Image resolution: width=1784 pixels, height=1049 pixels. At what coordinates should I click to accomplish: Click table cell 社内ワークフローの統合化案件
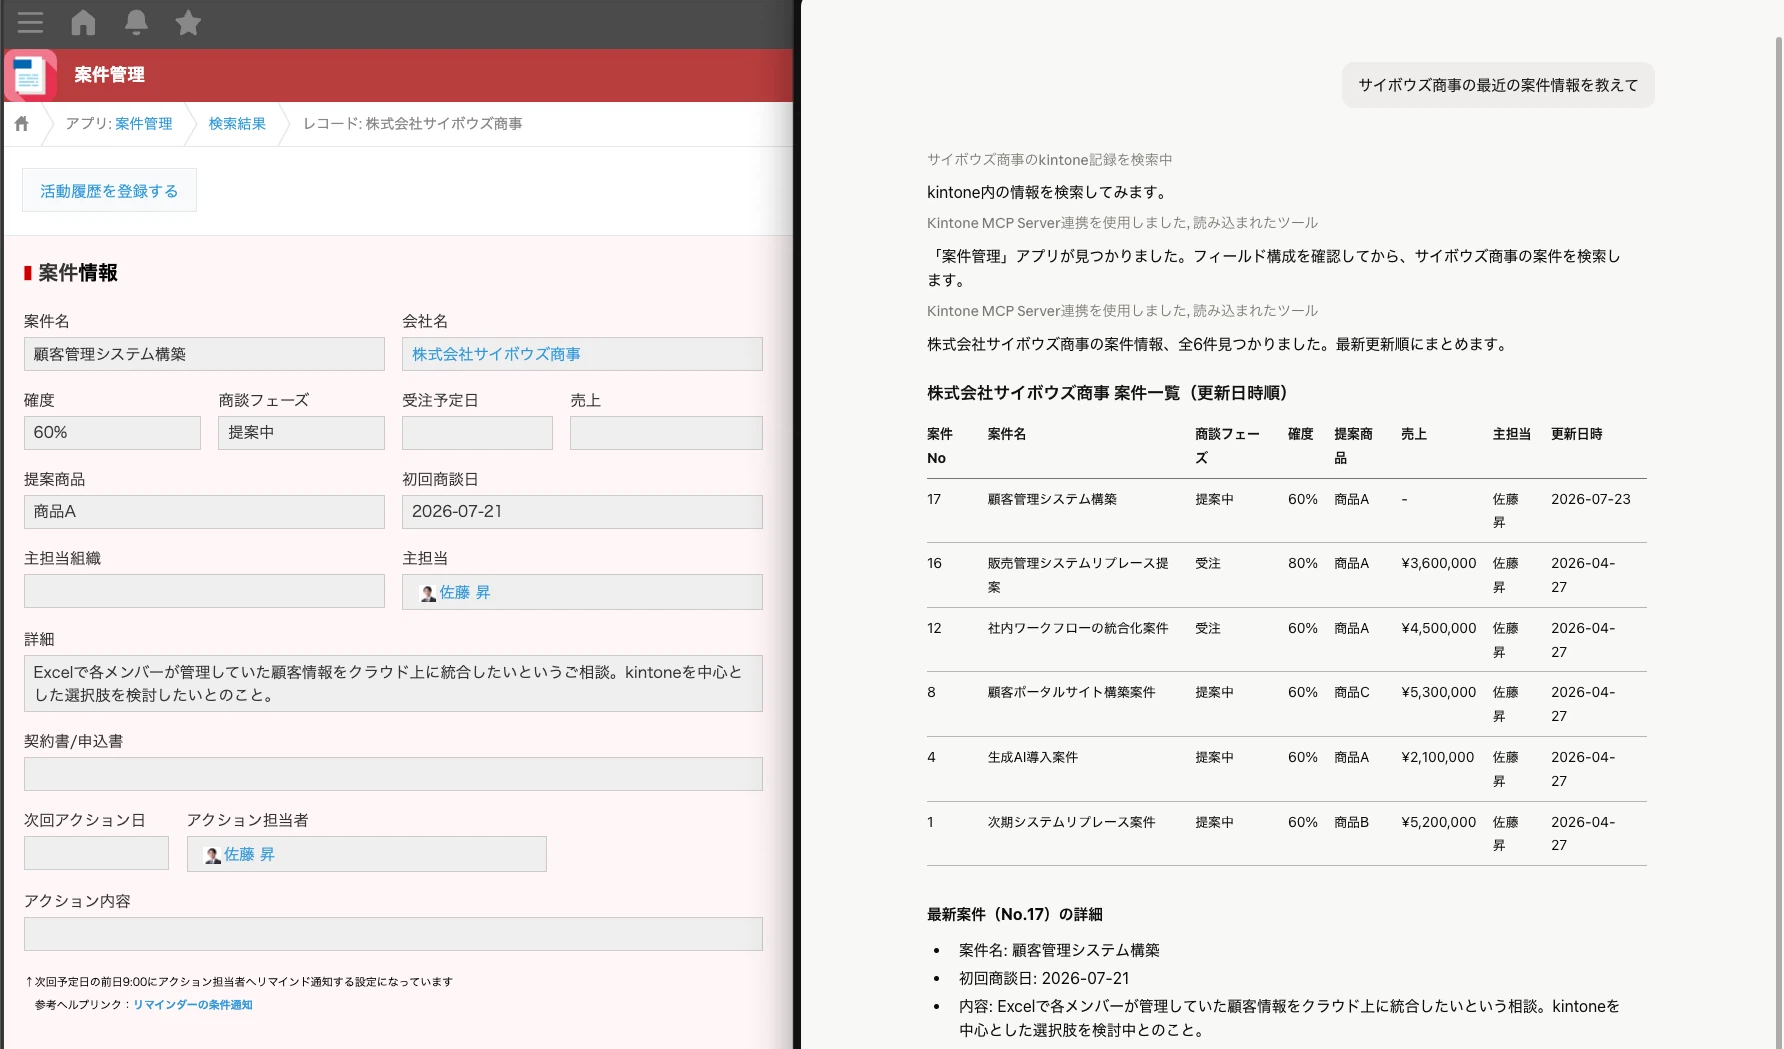click(x=1078, y=628)
